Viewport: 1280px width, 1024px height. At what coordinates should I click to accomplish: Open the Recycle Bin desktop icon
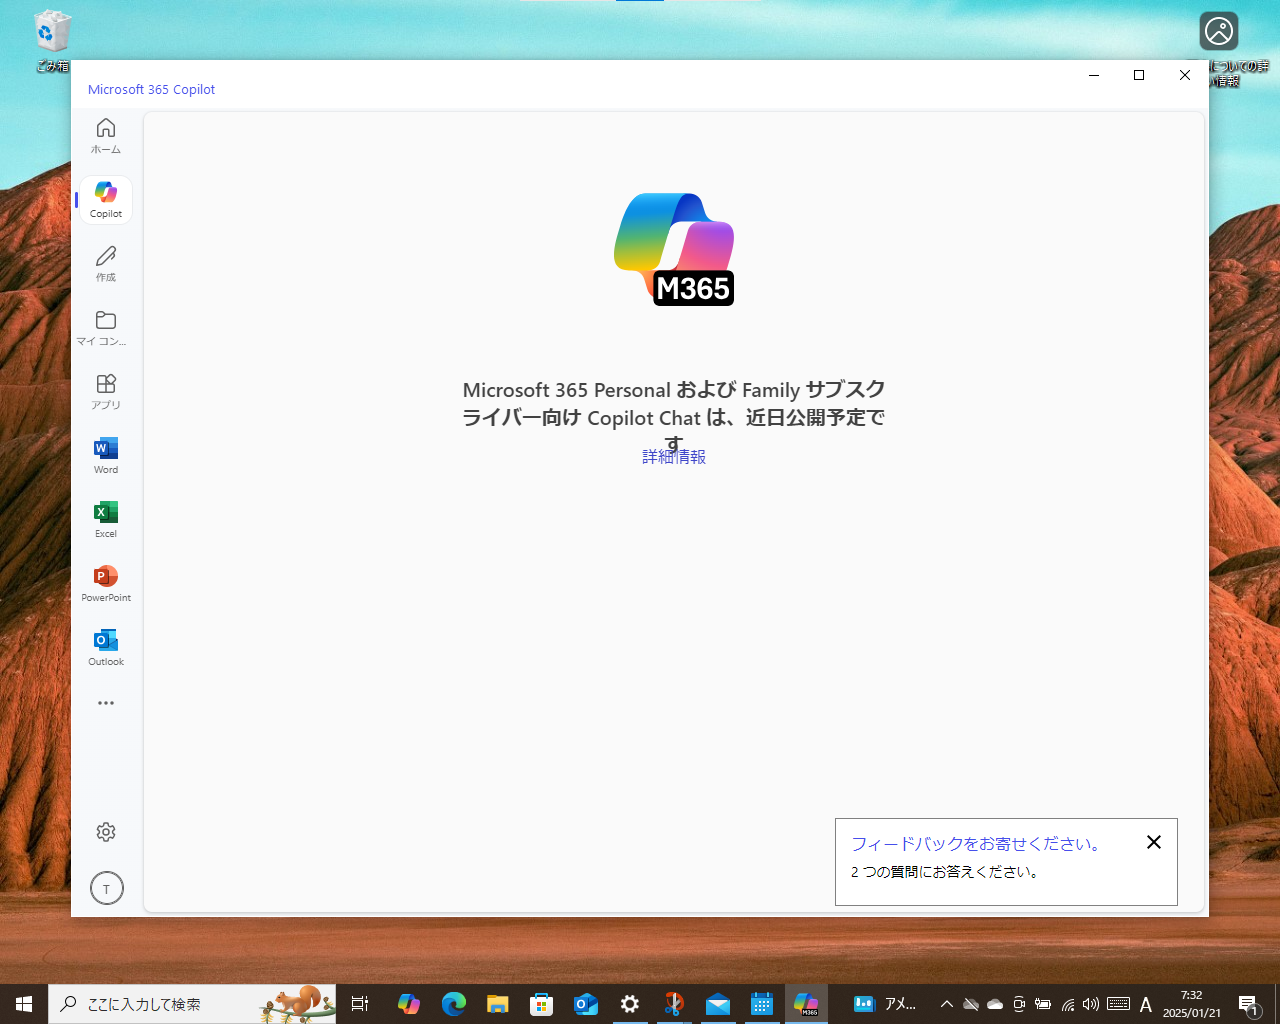pos(52,42)
